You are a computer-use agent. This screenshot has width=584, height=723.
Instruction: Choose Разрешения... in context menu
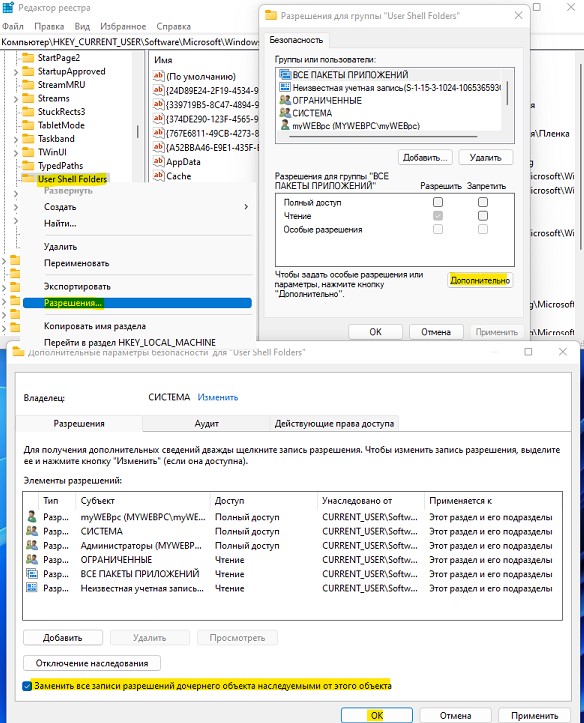click(x=137, y=303)
